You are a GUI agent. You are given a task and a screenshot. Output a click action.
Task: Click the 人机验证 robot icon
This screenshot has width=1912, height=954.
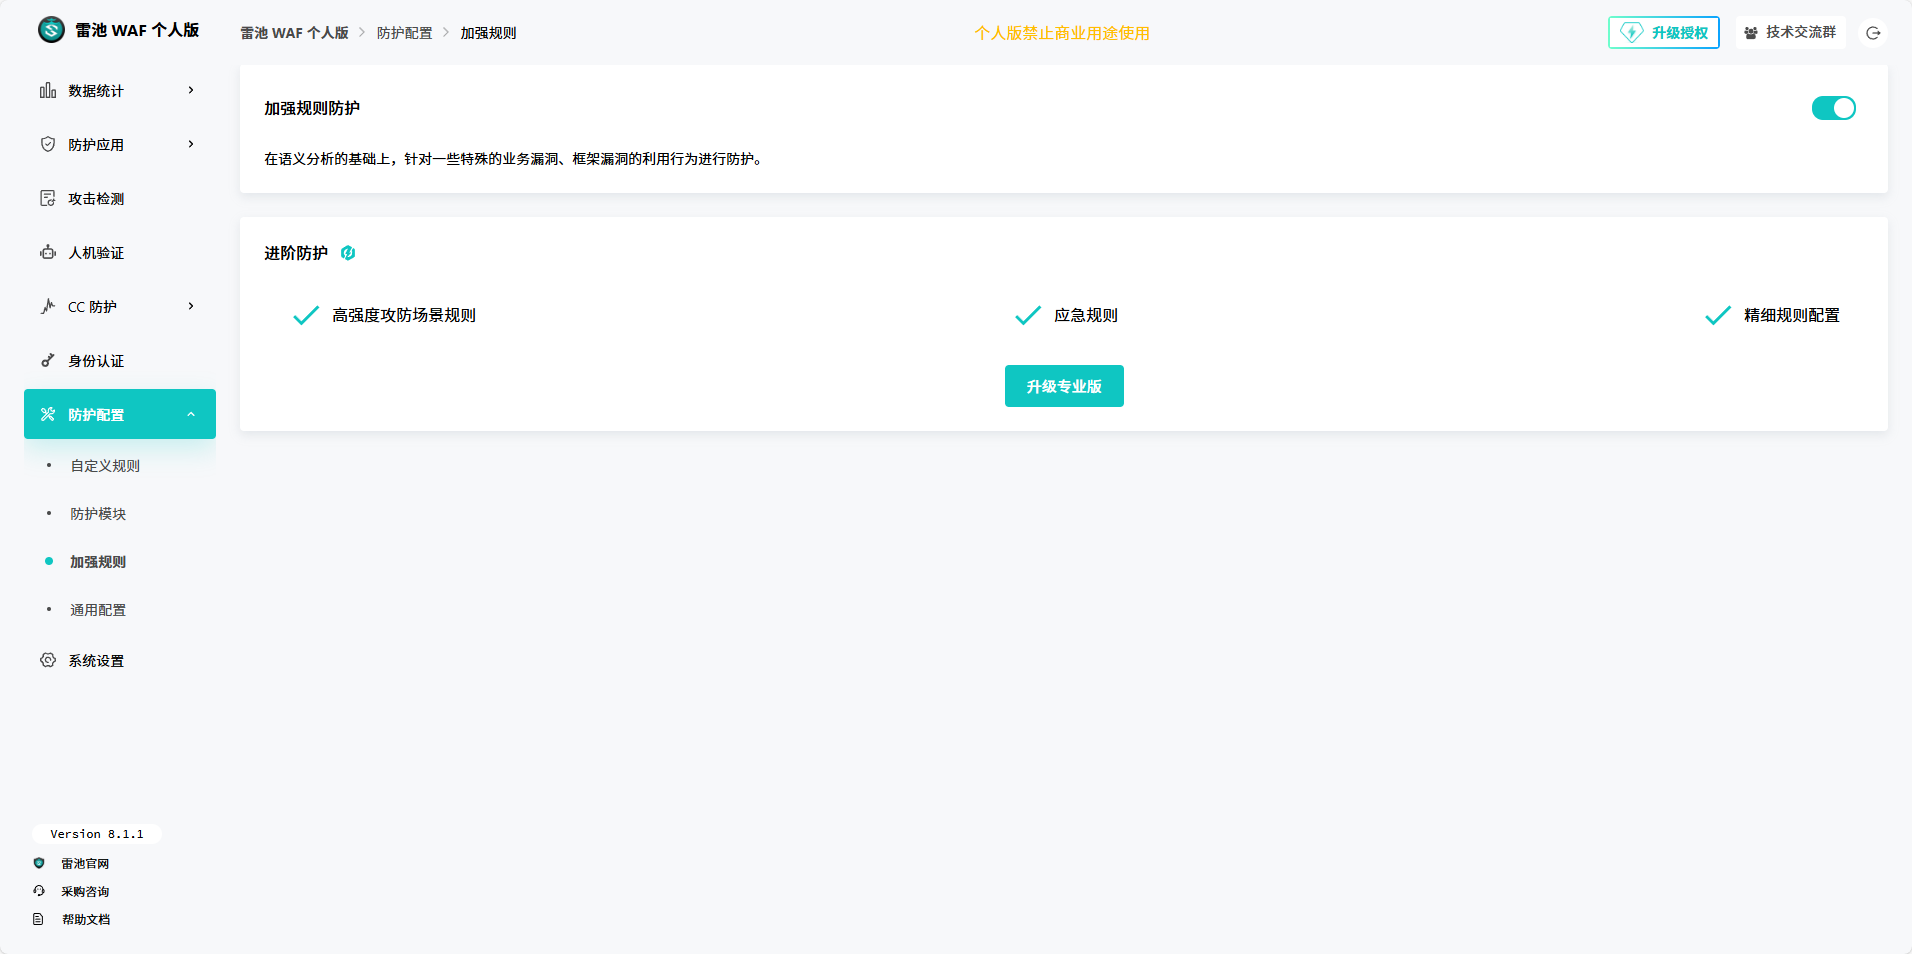[x=48, y=252]
